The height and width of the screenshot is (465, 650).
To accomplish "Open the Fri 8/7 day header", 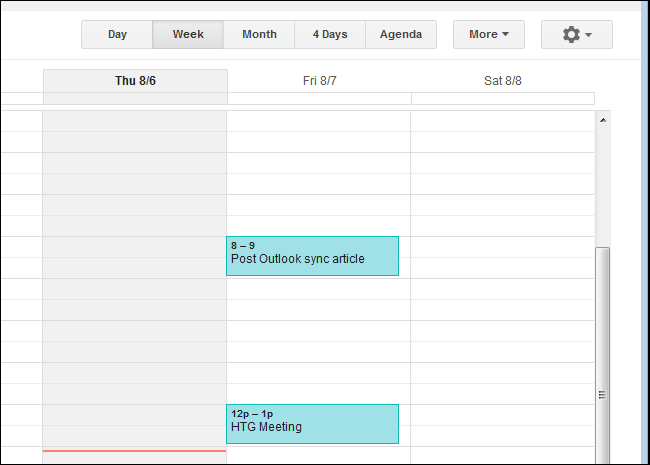I will click(x=319, y=81).
